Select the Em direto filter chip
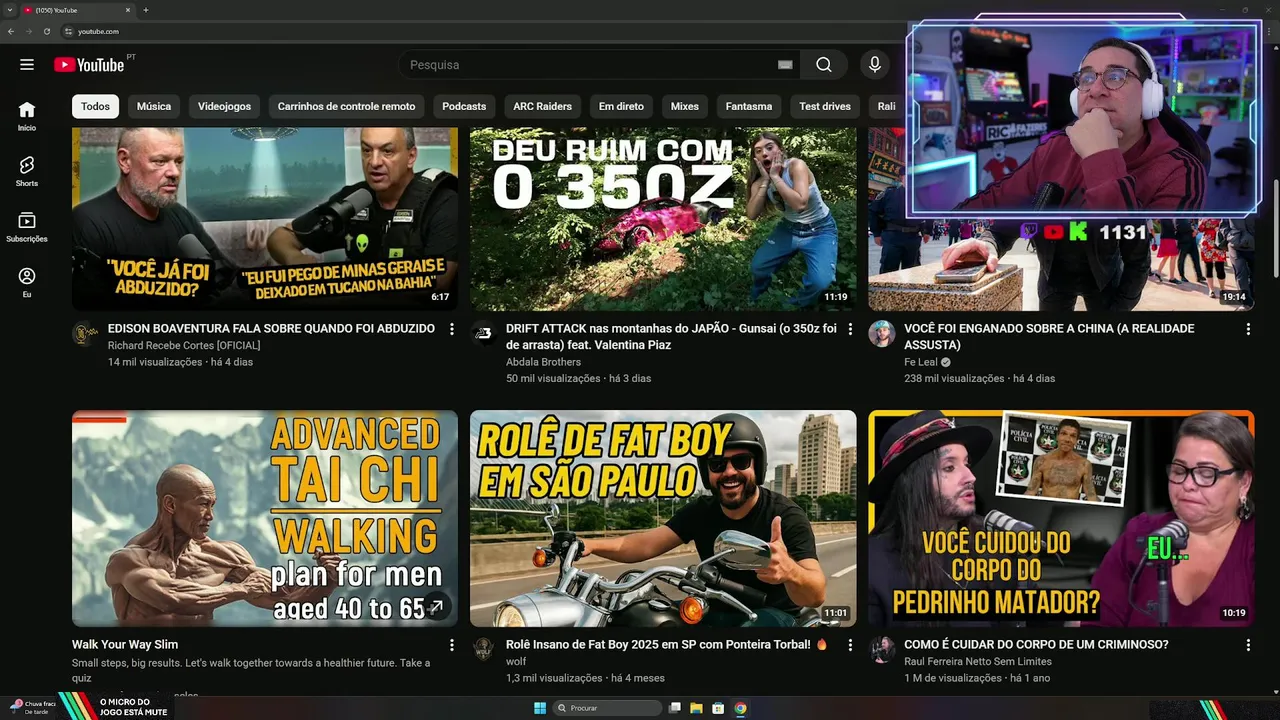Viewport: 1280px width, 720px height. point(621,106)
